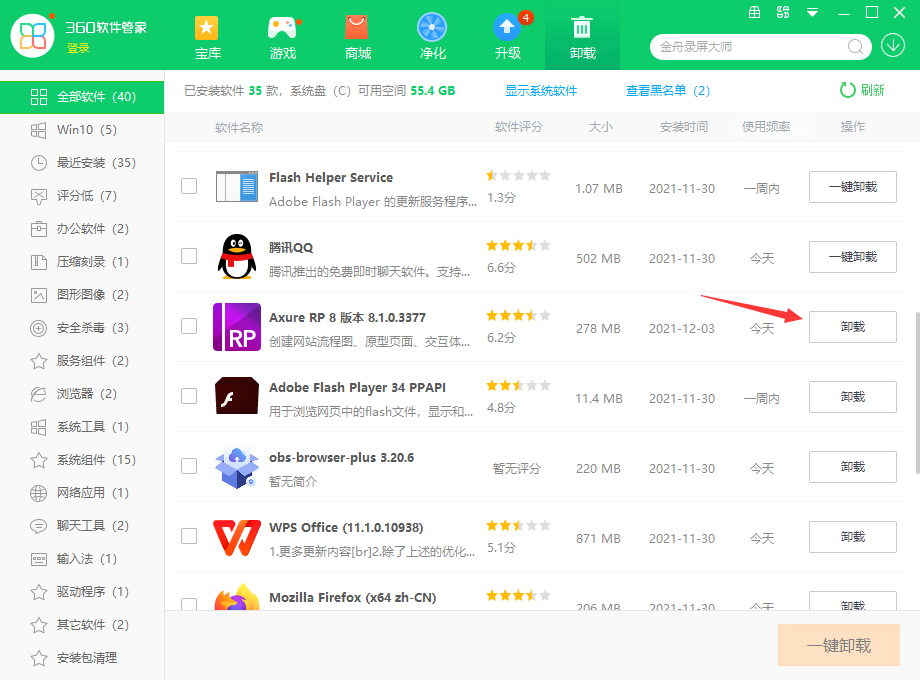Refresh the list with 刷新
Image resolution: width=920 pixels, height=680 pixels.
coord(862,90)
